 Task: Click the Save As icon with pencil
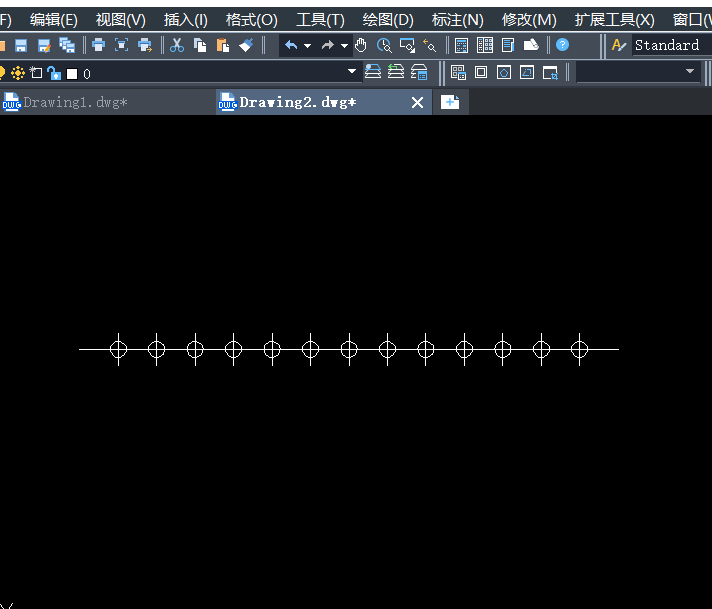click(x=44, y=45)
